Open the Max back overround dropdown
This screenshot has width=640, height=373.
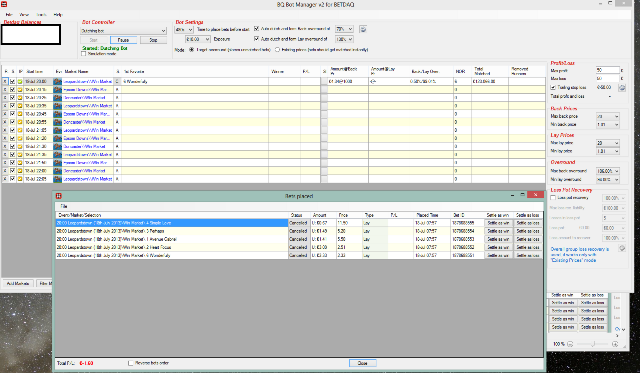(607, 171)
